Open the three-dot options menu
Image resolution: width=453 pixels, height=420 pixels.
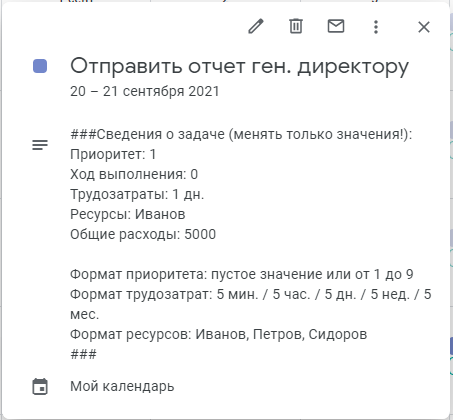click(x=376, y=27)
